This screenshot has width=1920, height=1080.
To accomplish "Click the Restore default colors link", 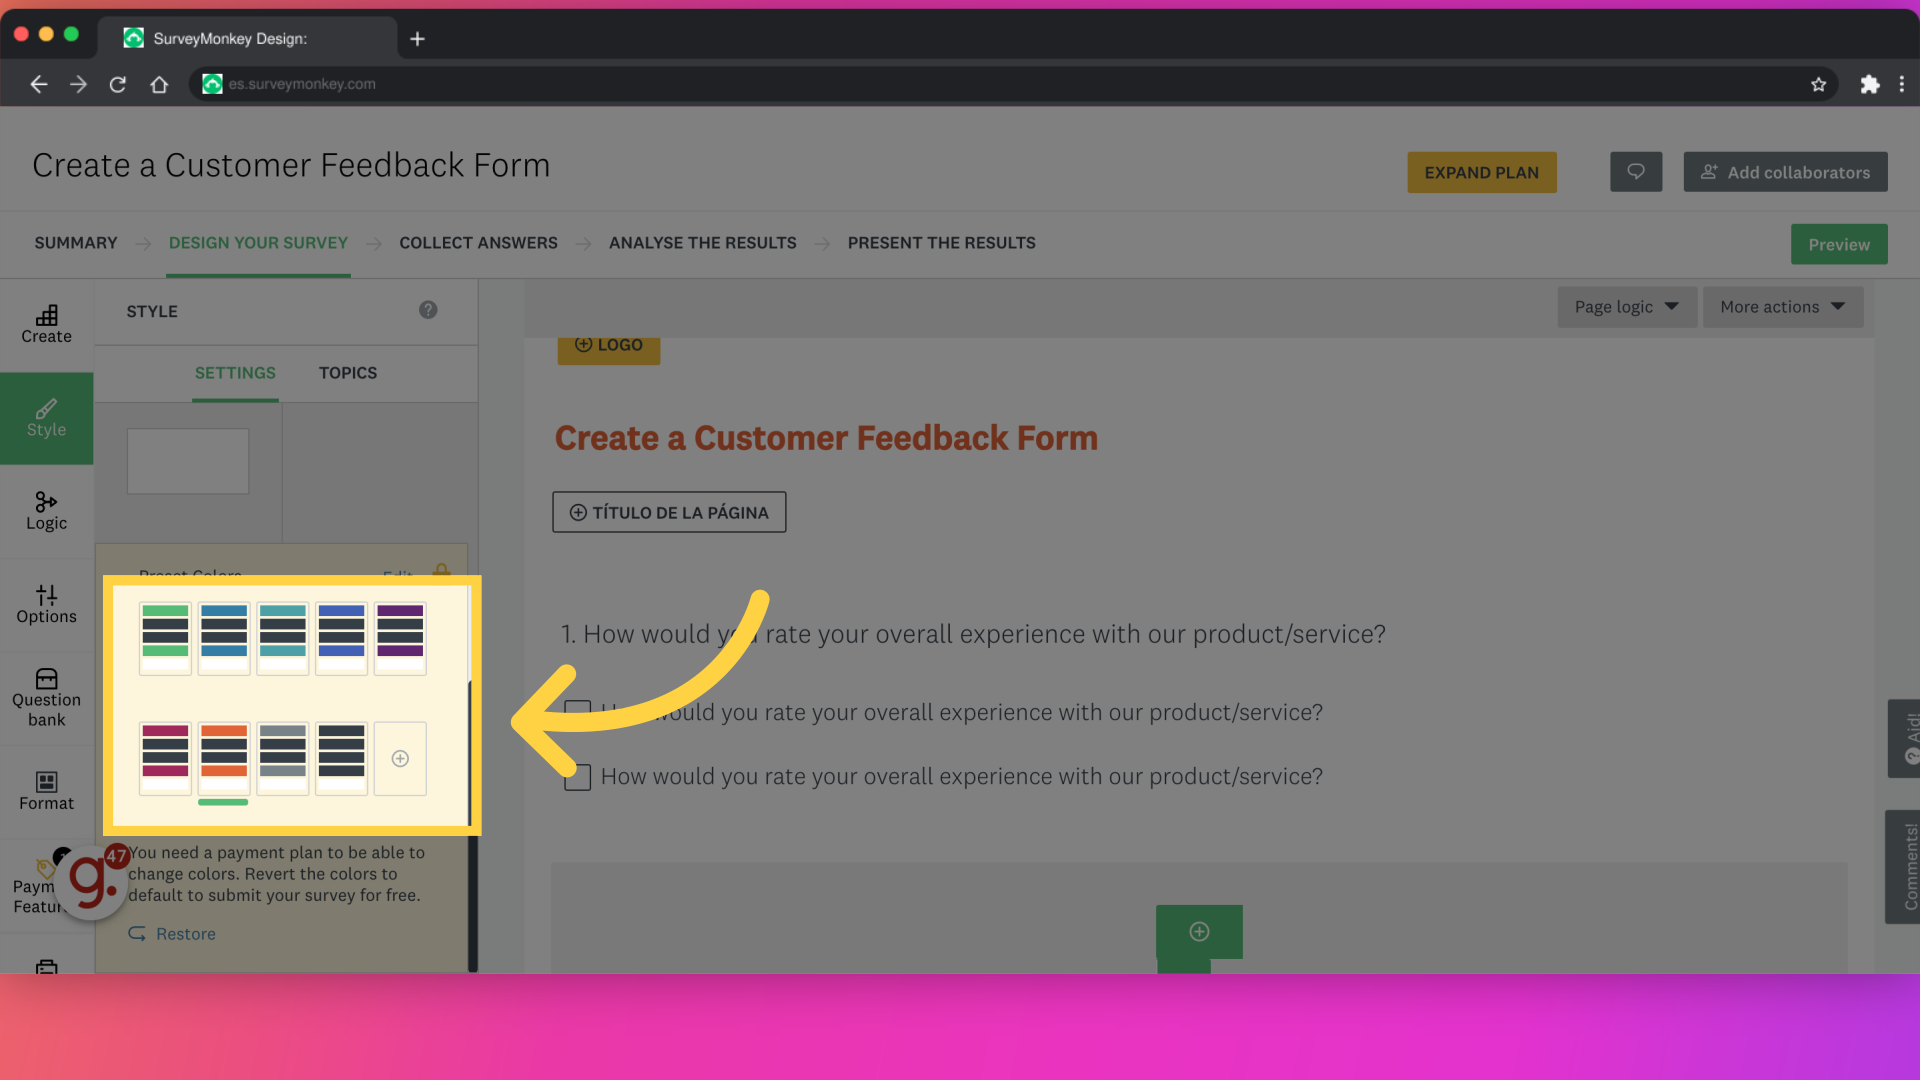I will [185, 934].
